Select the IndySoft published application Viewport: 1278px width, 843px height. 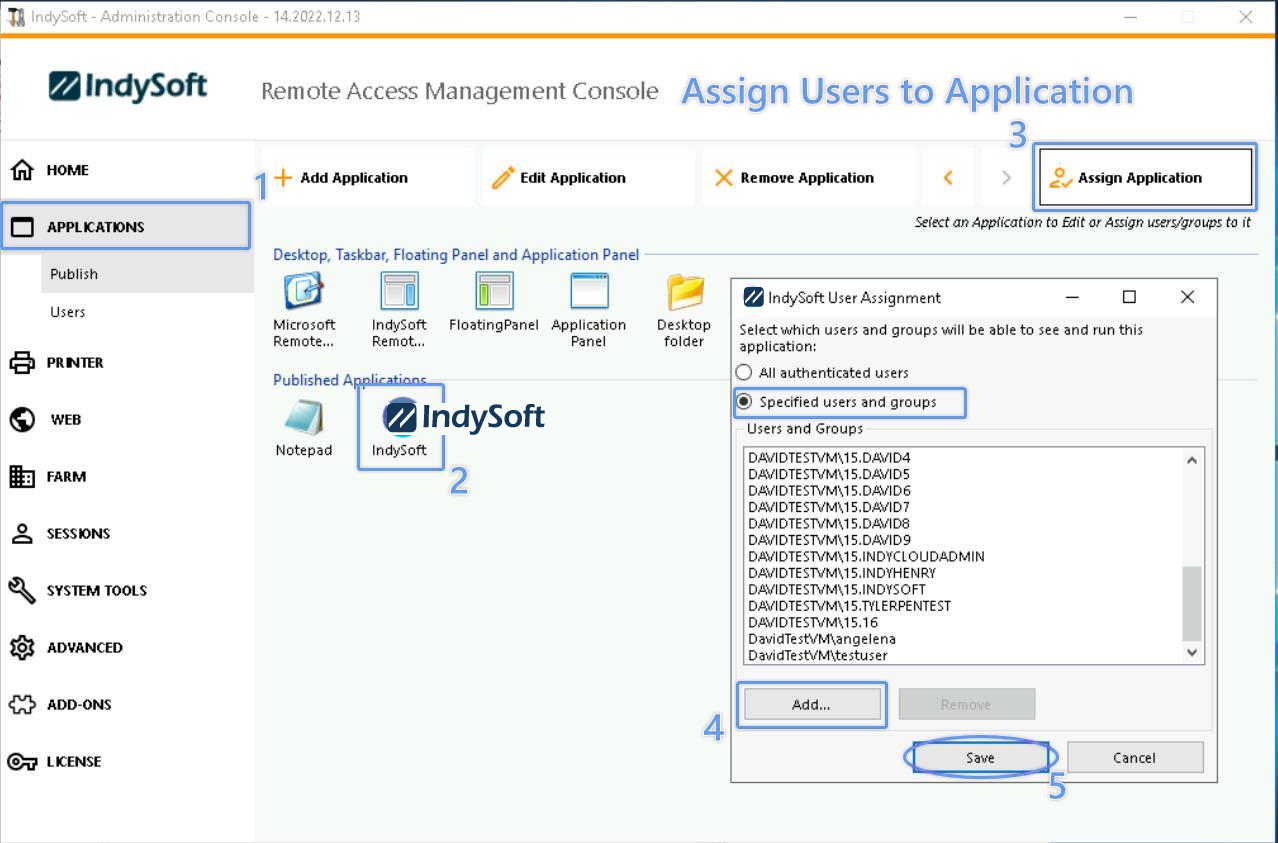pos(400,428)
